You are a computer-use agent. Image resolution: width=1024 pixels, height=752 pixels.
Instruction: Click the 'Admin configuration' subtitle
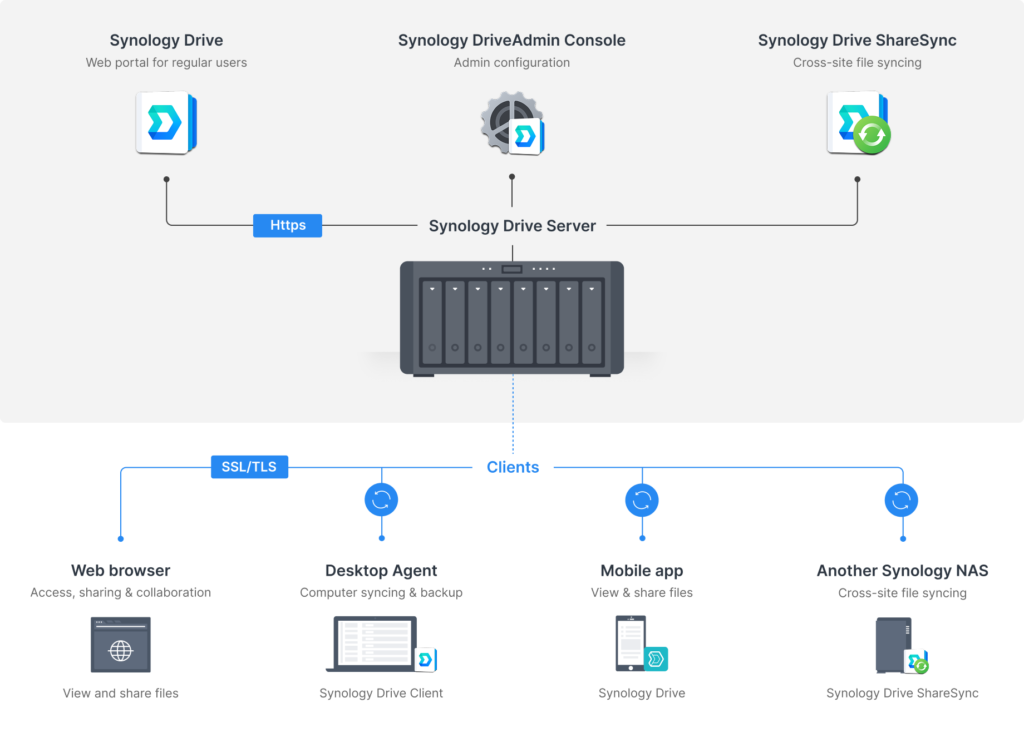512,63
